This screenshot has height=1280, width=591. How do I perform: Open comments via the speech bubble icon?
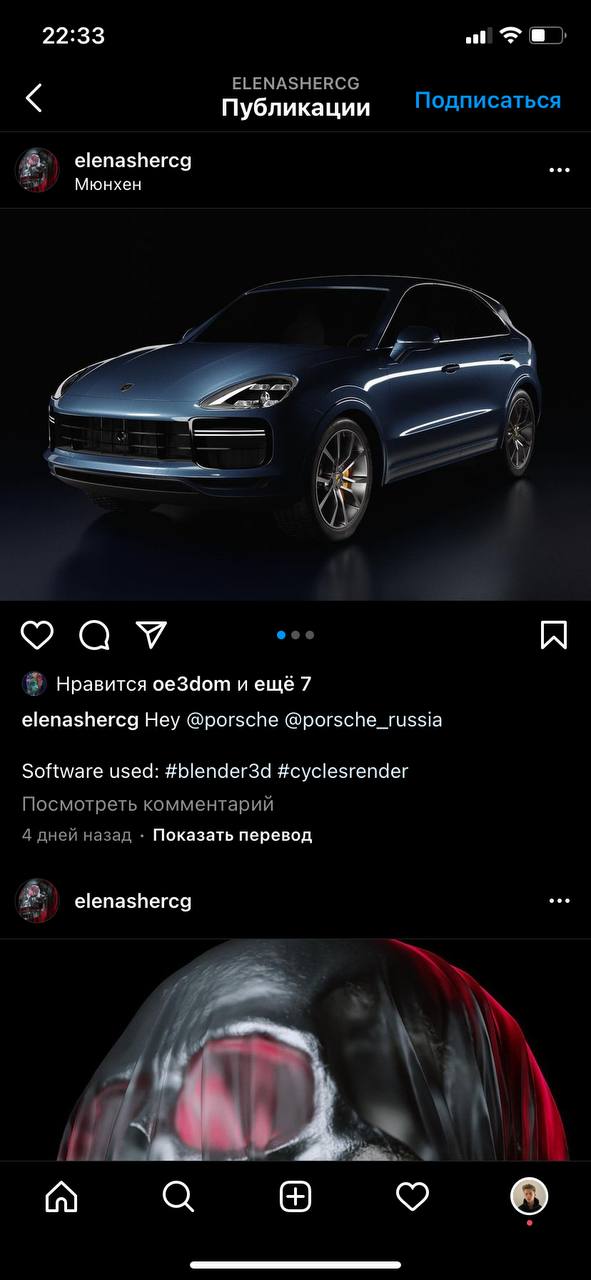click(94, 634)
